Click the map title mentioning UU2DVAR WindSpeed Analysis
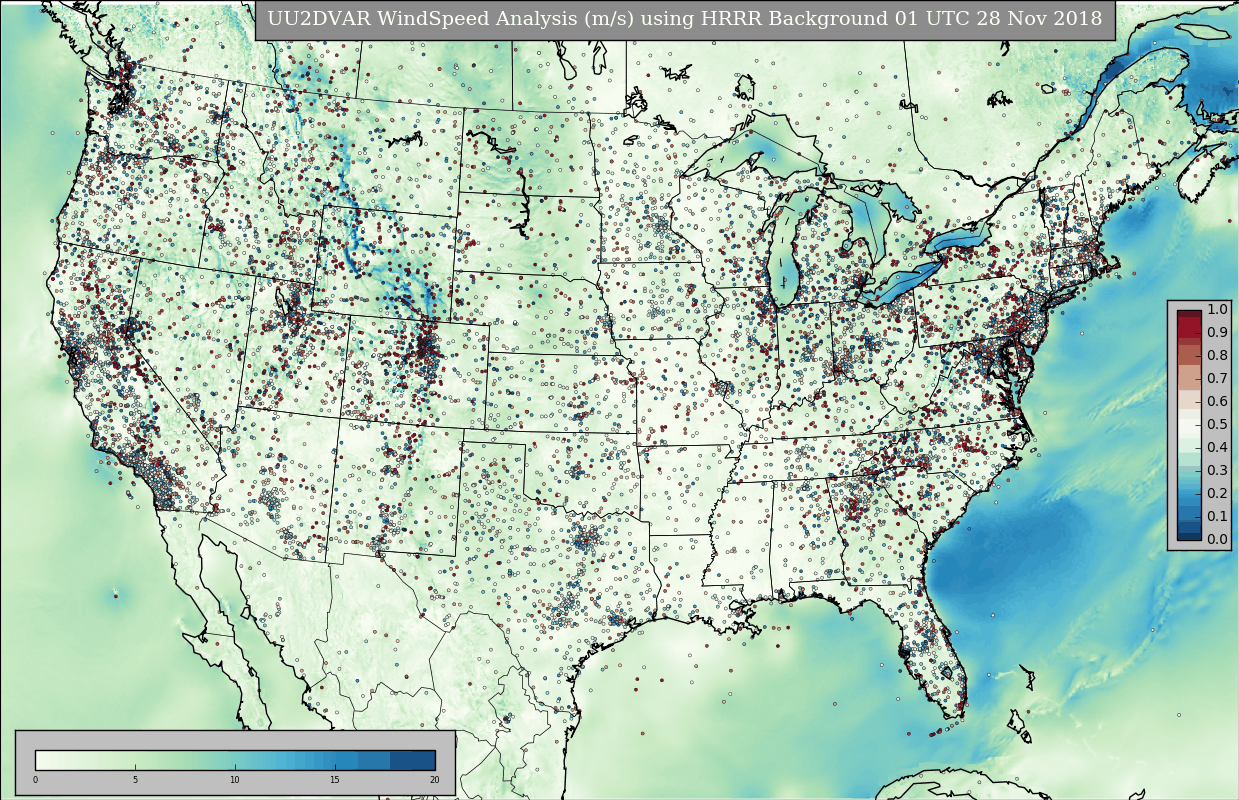The height and width of the screenshot is (800, 1239). point(685,19)
